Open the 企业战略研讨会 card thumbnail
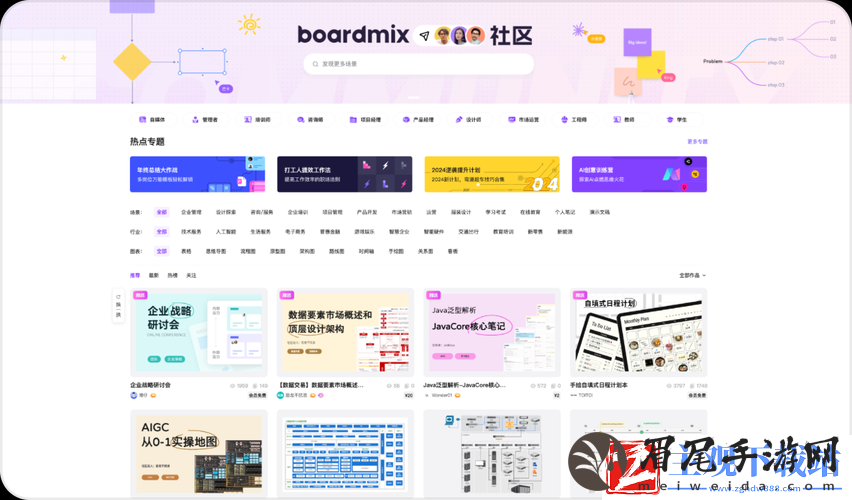The height and width of the screenshot is (500, 852). (198, 333)
